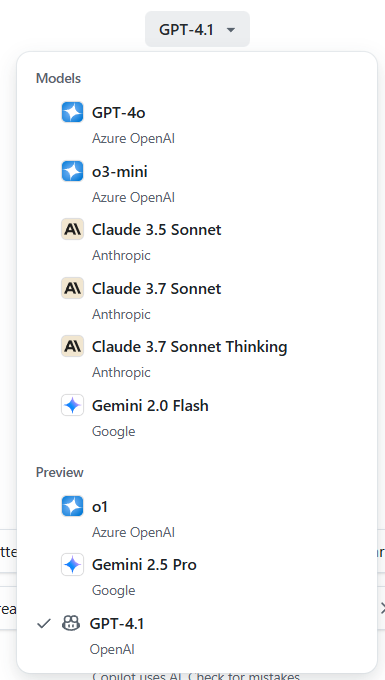Choose Claude 3.5 Sonnet from list
Image resolution: width=385 pixels, height=680 pixels.
point(197,242)
